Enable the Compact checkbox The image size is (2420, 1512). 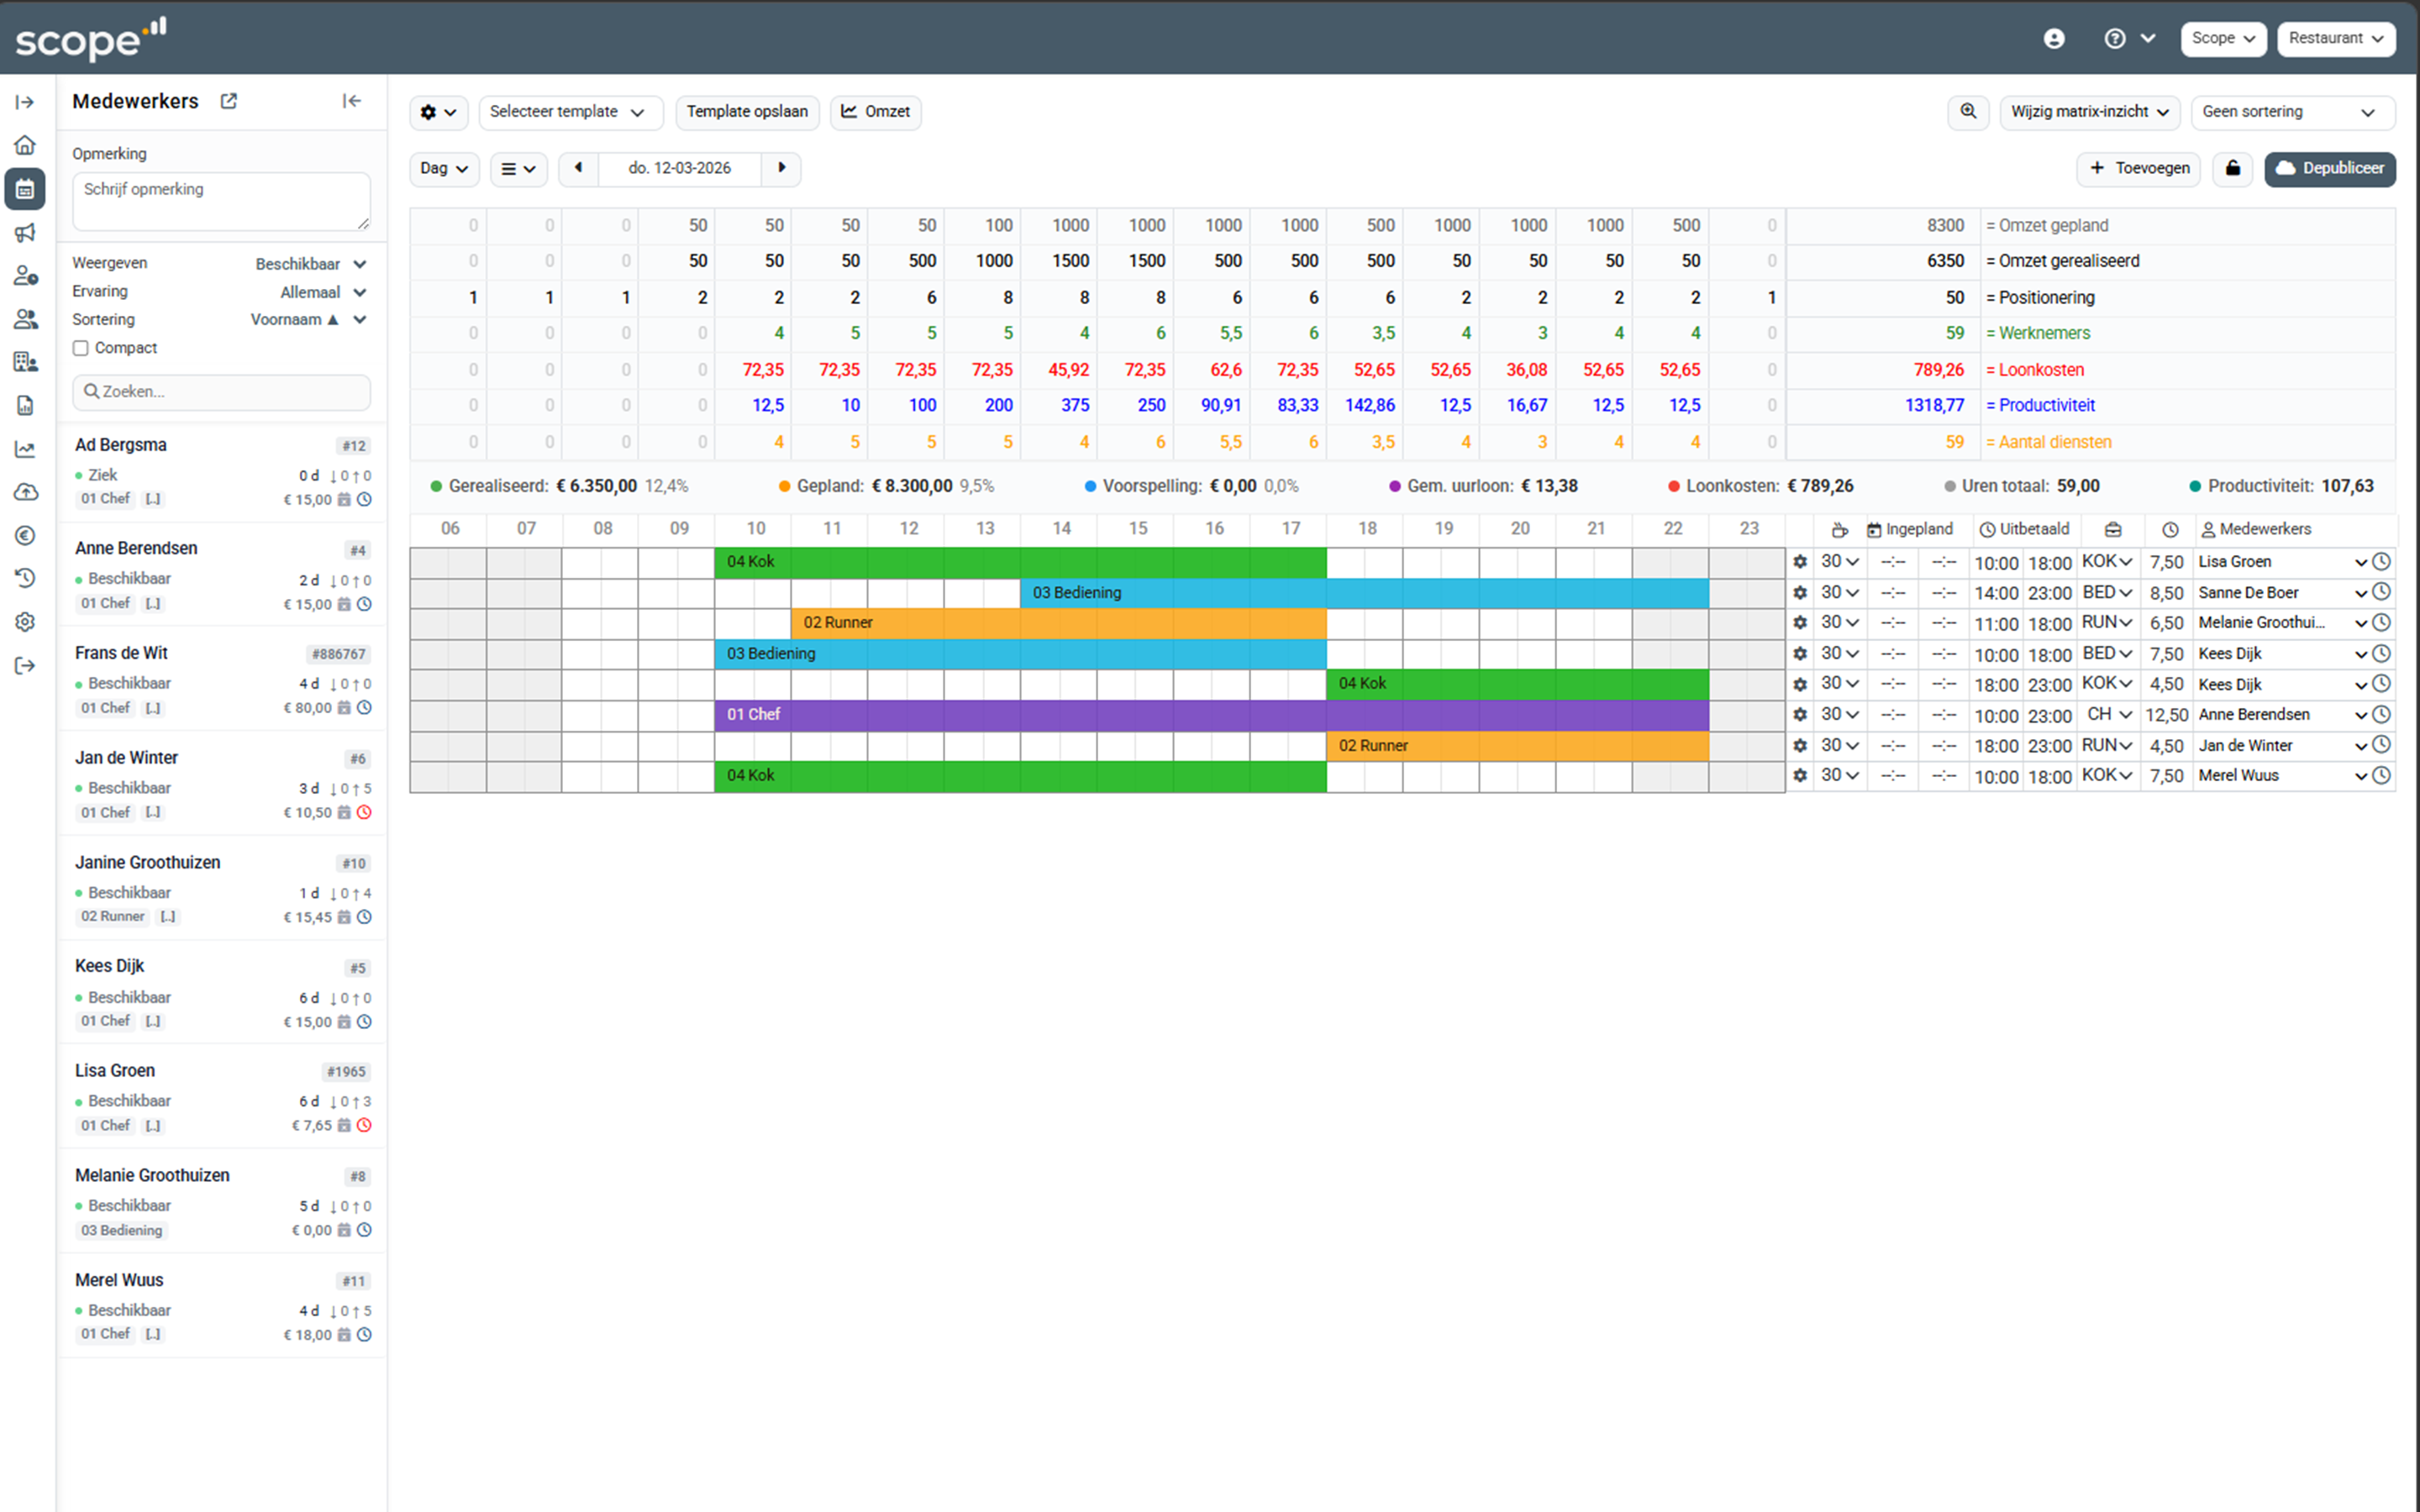(81, 348)
